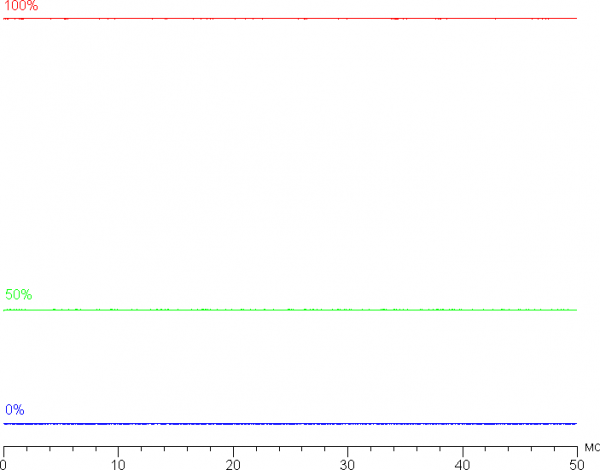This screenshot has width=600, height=470.
Task: Click the red 100% label
Action: coord(21,5)
